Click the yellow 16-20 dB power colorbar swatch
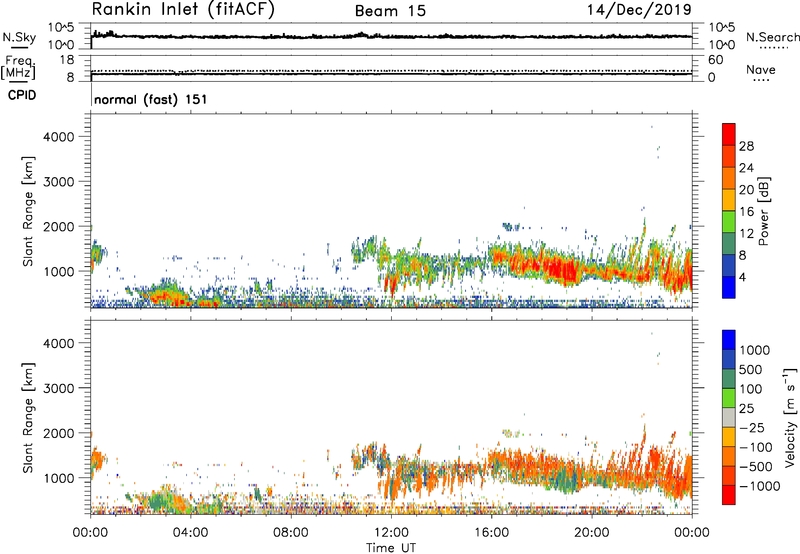Screen dimensions: 800x554 (x=729, y=199)
